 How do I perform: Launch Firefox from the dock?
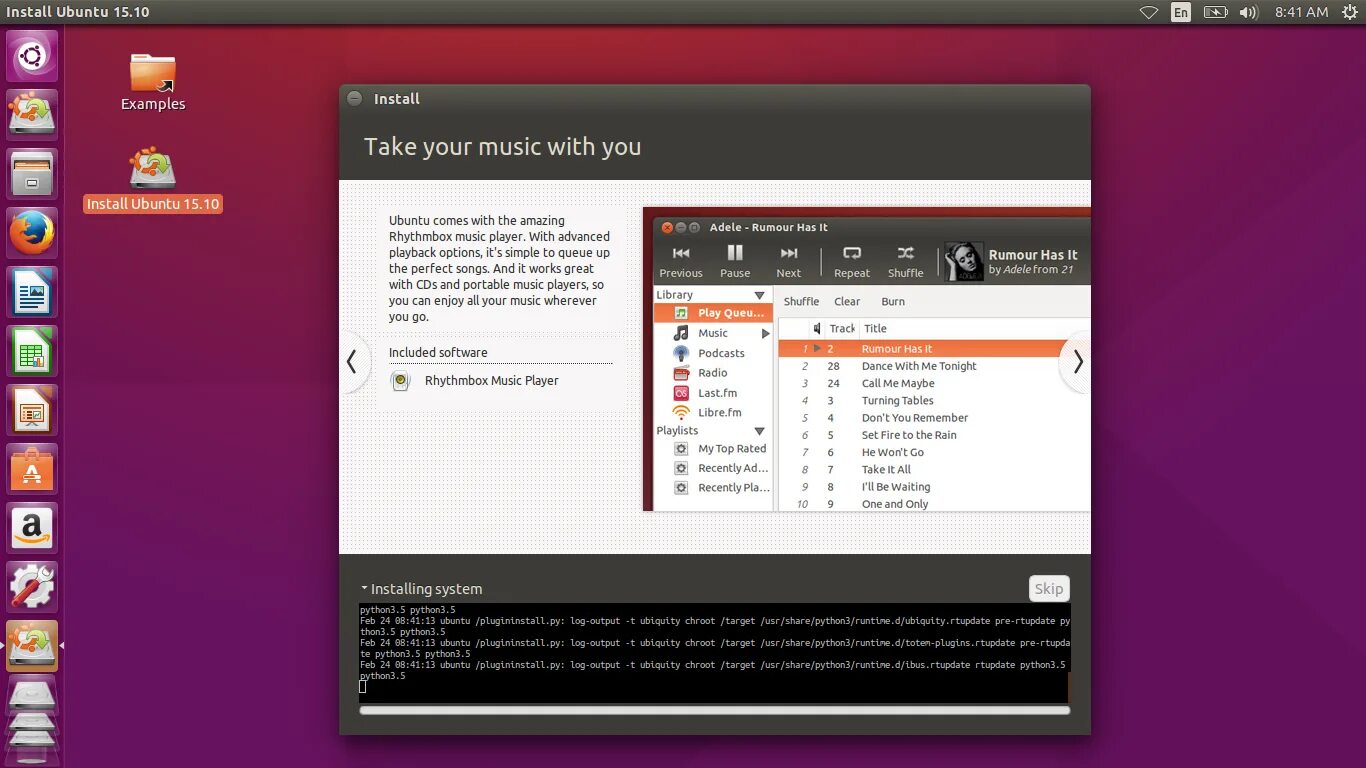tap(32, 233)
